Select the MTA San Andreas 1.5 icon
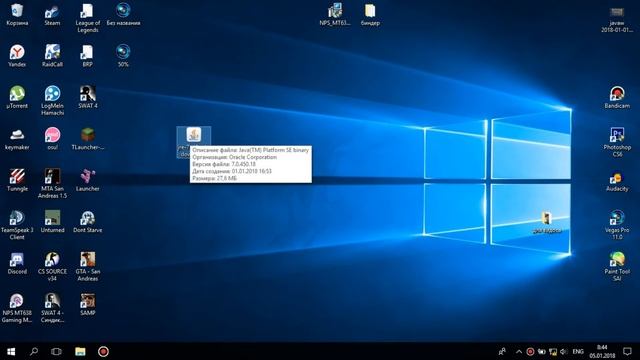This screenshot has height=360, width=640. pyautogui.click(x=52, y=183)
